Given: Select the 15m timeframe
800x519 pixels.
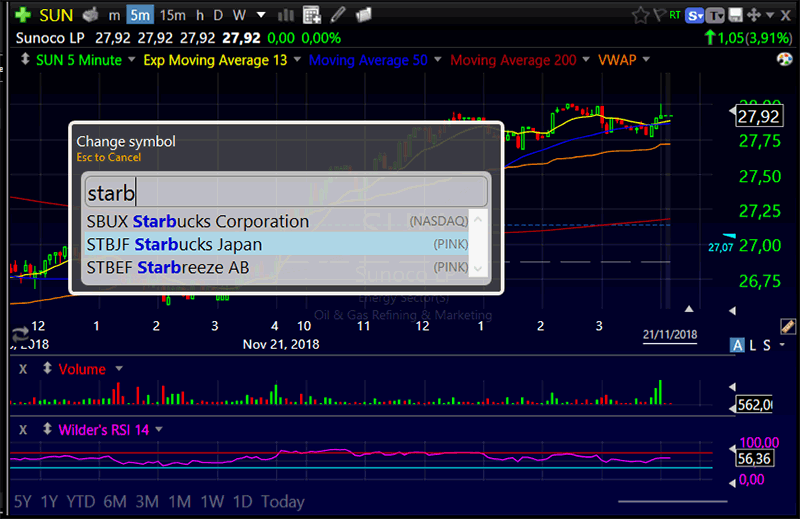Looking at the screenshot, I should (x=172, y=15).
